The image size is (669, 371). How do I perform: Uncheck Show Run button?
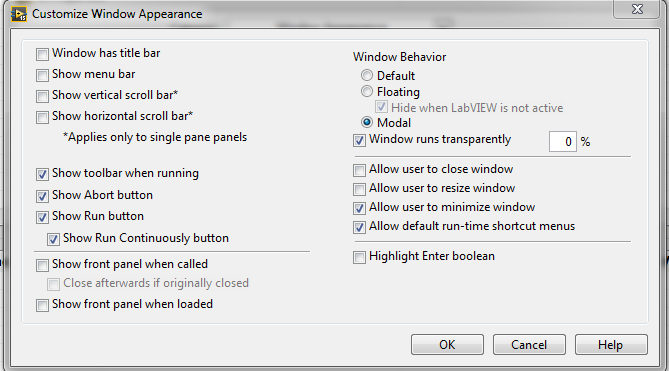[42, 217]
